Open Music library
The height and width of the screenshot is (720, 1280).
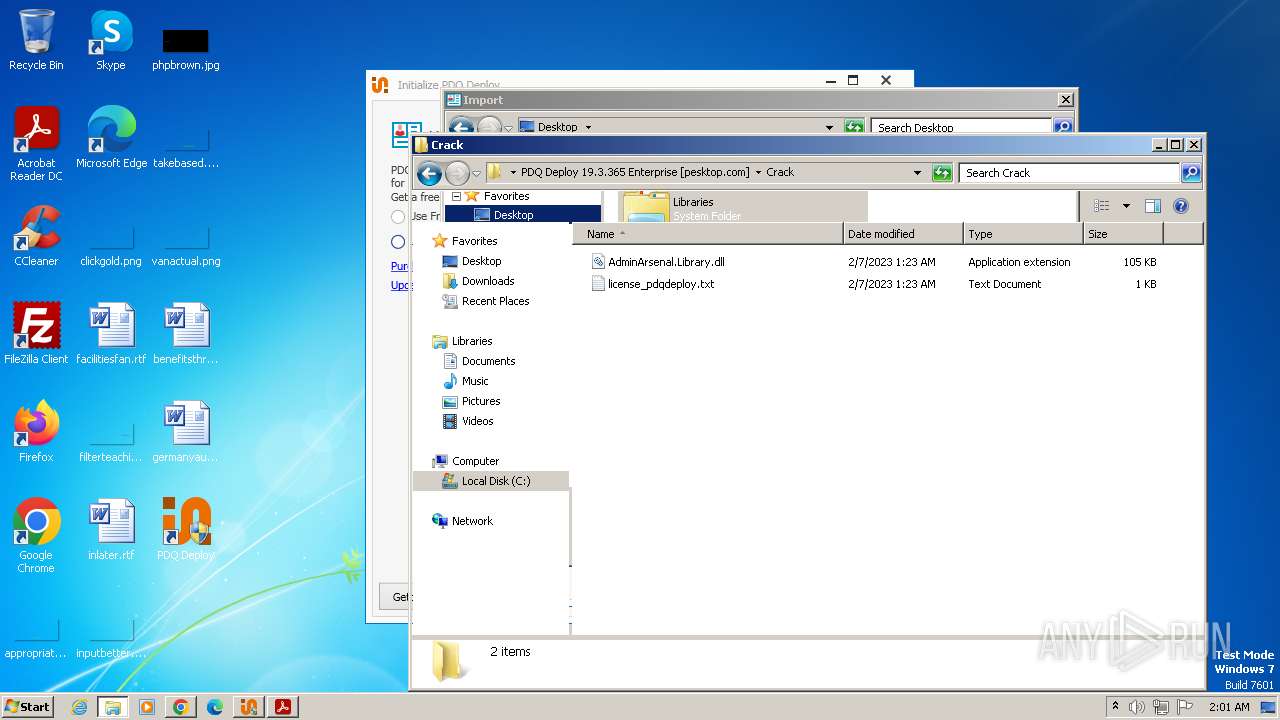click(475, 381)
